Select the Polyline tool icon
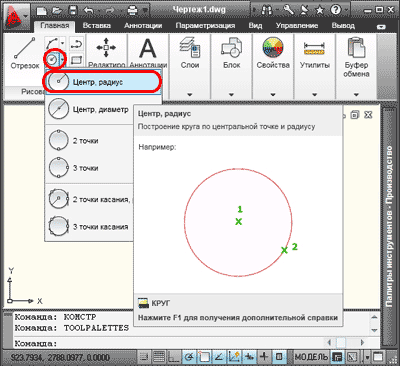Screen dimensions: 400x366 pos(77,43)
